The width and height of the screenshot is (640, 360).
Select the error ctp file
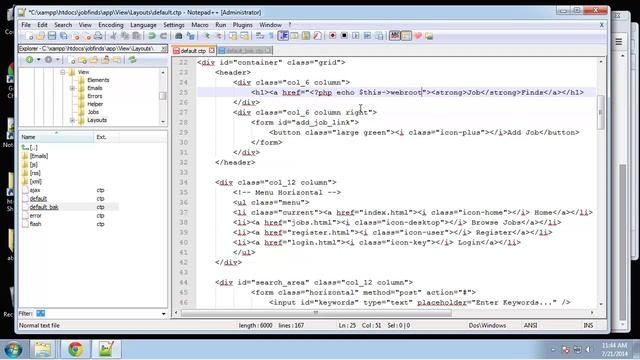[35, 216]
